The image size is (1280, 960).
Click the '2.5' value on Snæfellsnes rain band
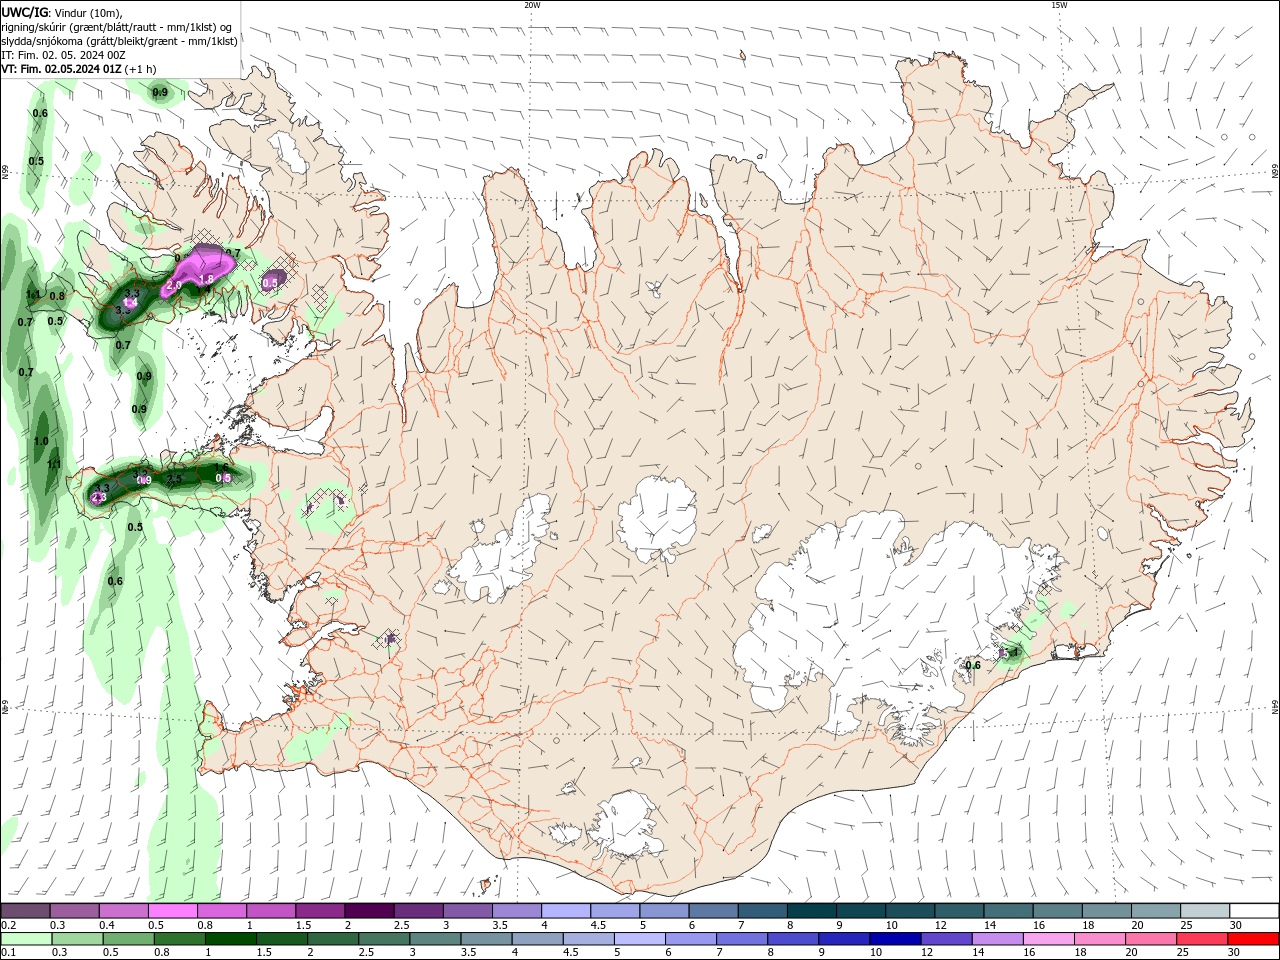174,479
